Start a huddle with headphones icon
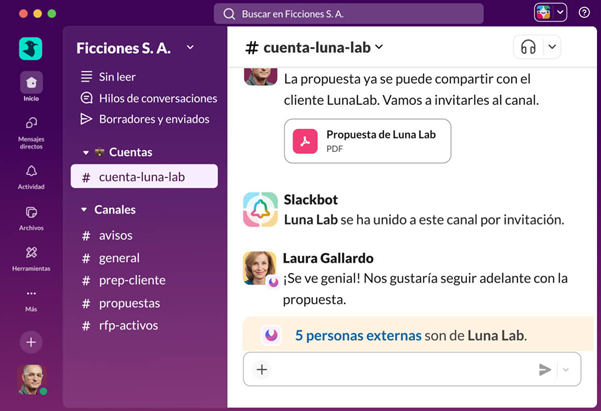Image resolution: width=601 pixels, height=411 pixels. point(528,47)
